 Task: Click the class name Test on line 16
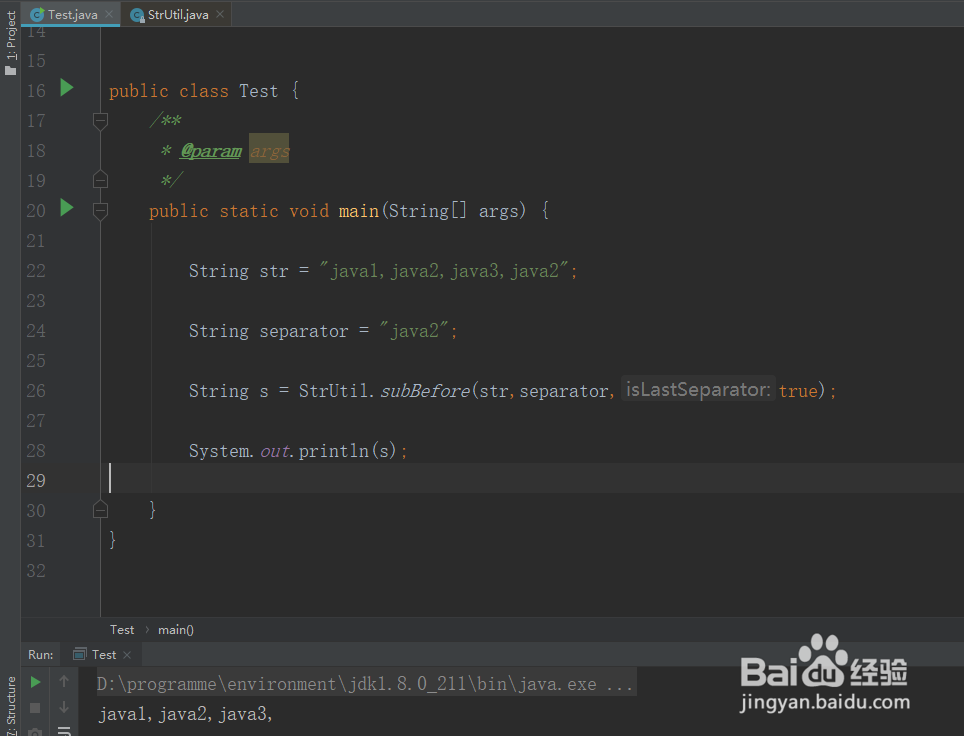tap(258, 91)
